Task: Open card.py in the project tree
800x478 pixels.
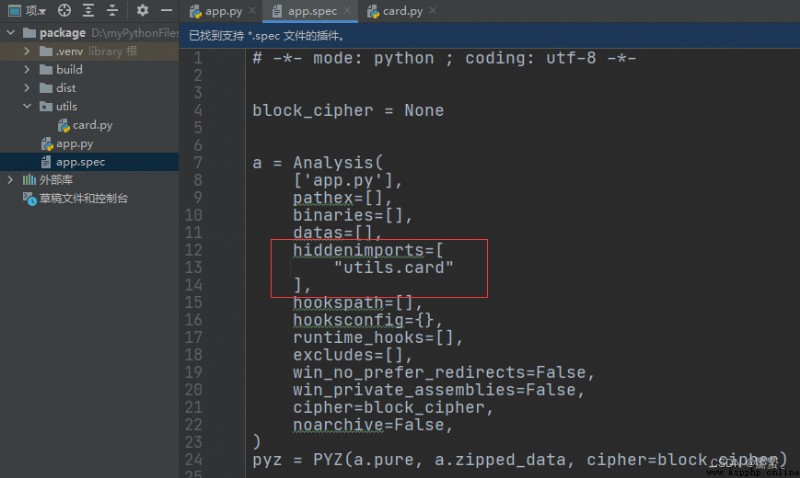Action: (x=89, y=125)
